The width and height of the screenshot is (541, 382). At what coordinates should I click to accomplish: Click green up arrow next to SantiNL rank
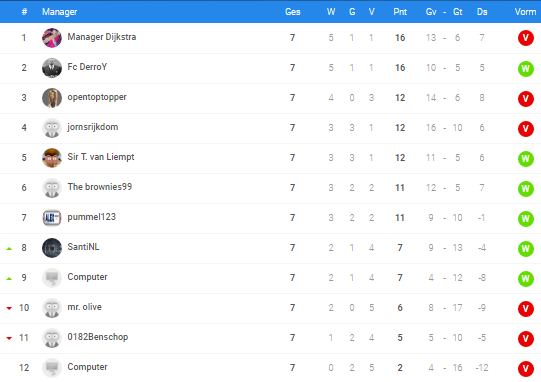click(9, 248)
